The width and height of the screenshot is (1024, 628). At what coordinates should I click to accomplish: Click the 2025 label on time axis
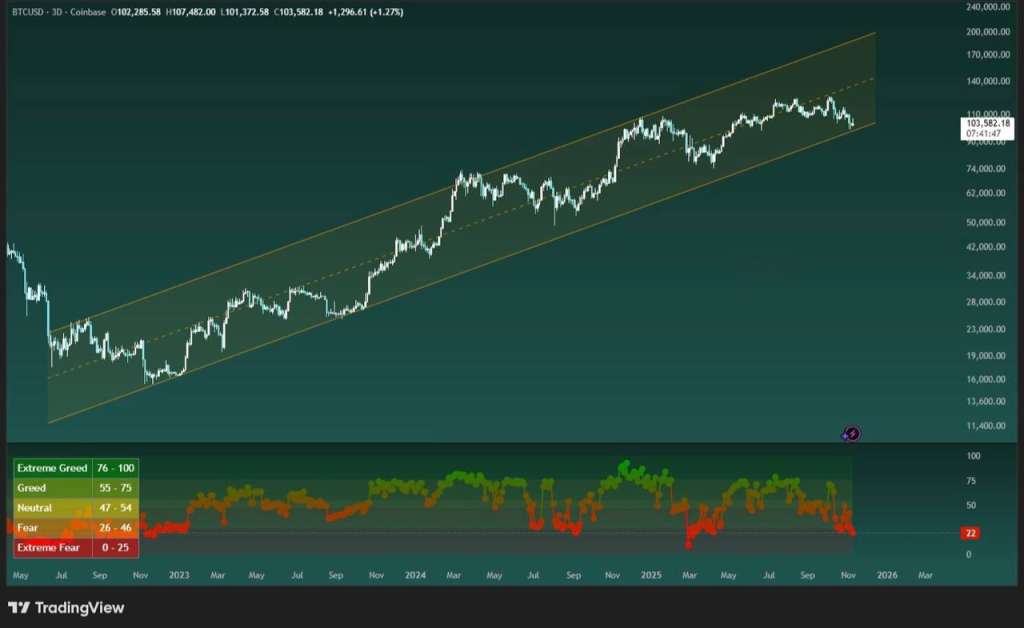(x=651, y=576)
